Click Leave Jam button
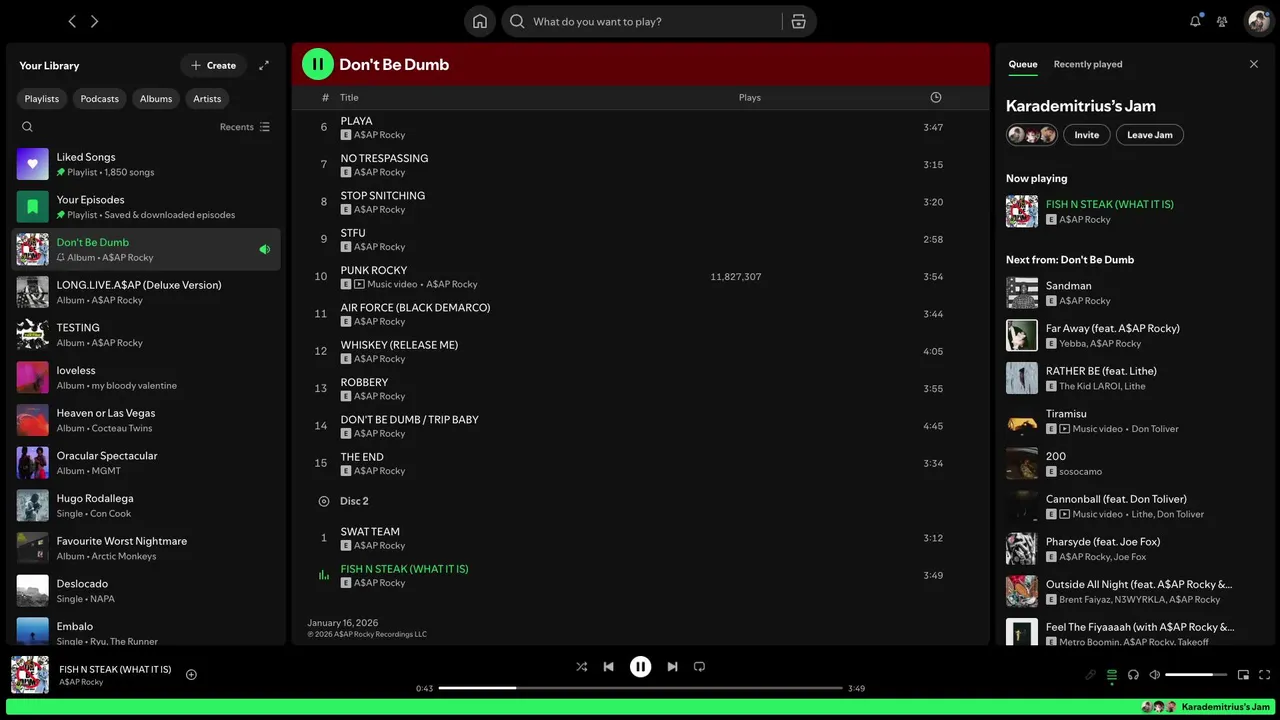 coord(1150,135)
